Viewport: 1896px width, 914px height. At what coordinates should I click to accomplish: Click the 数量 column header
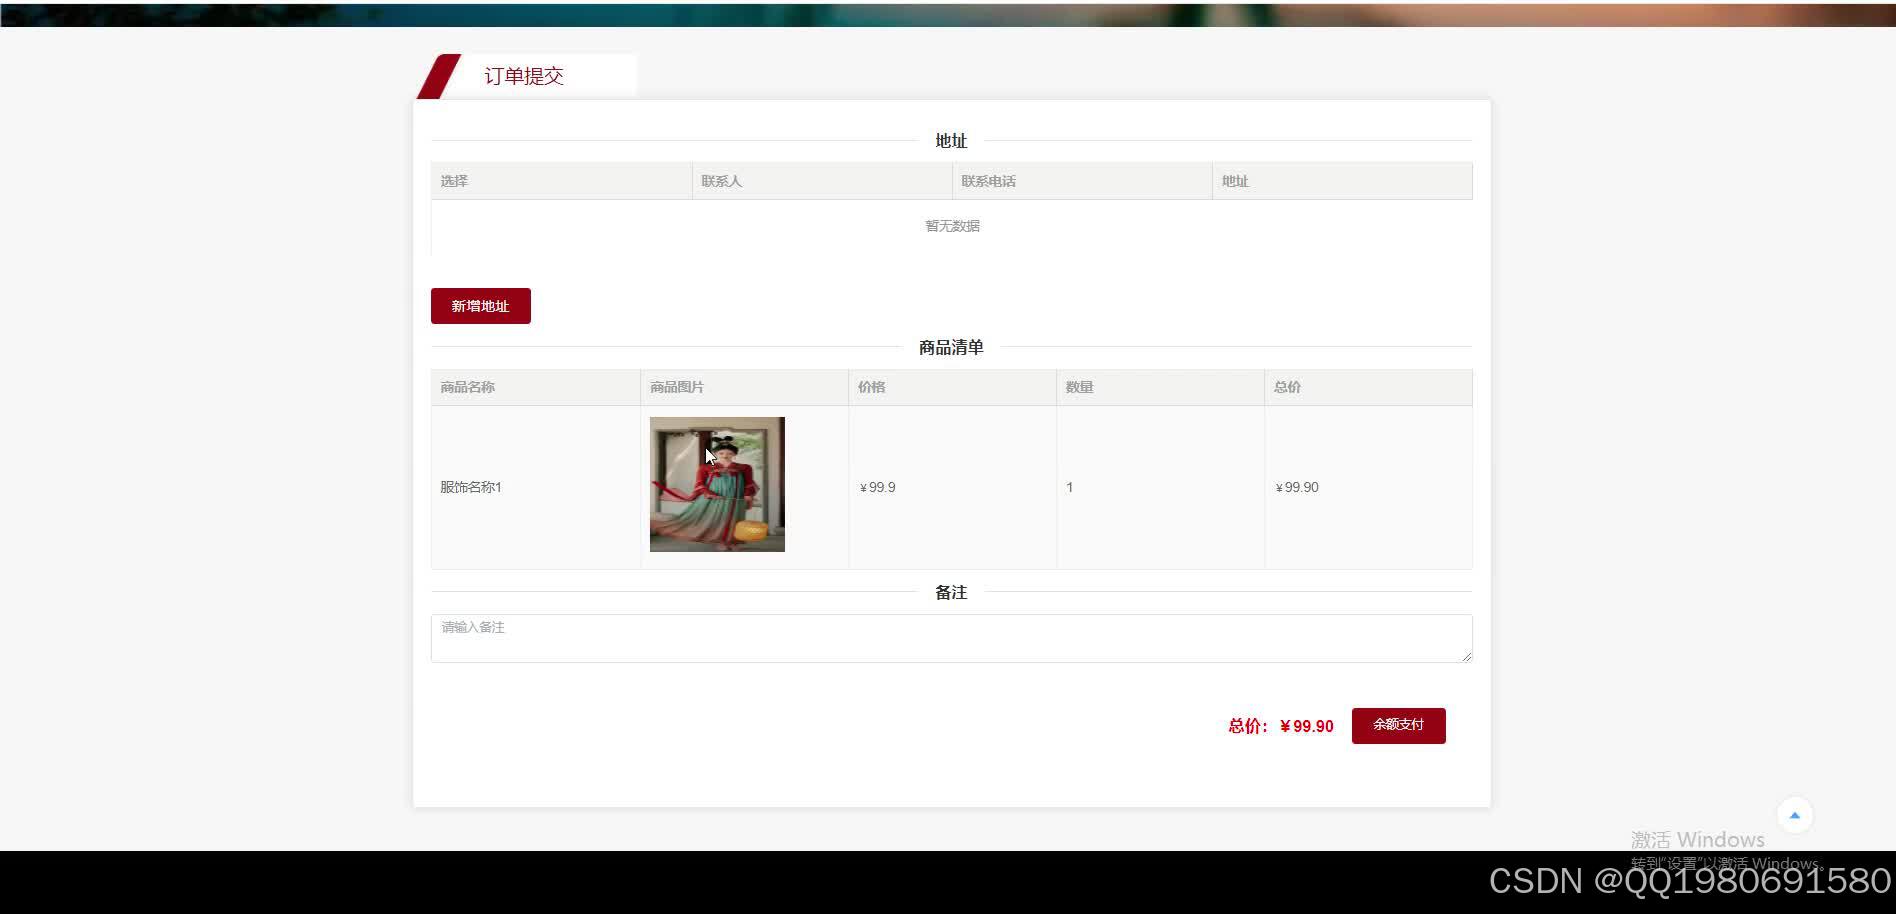coord(1160,387)
